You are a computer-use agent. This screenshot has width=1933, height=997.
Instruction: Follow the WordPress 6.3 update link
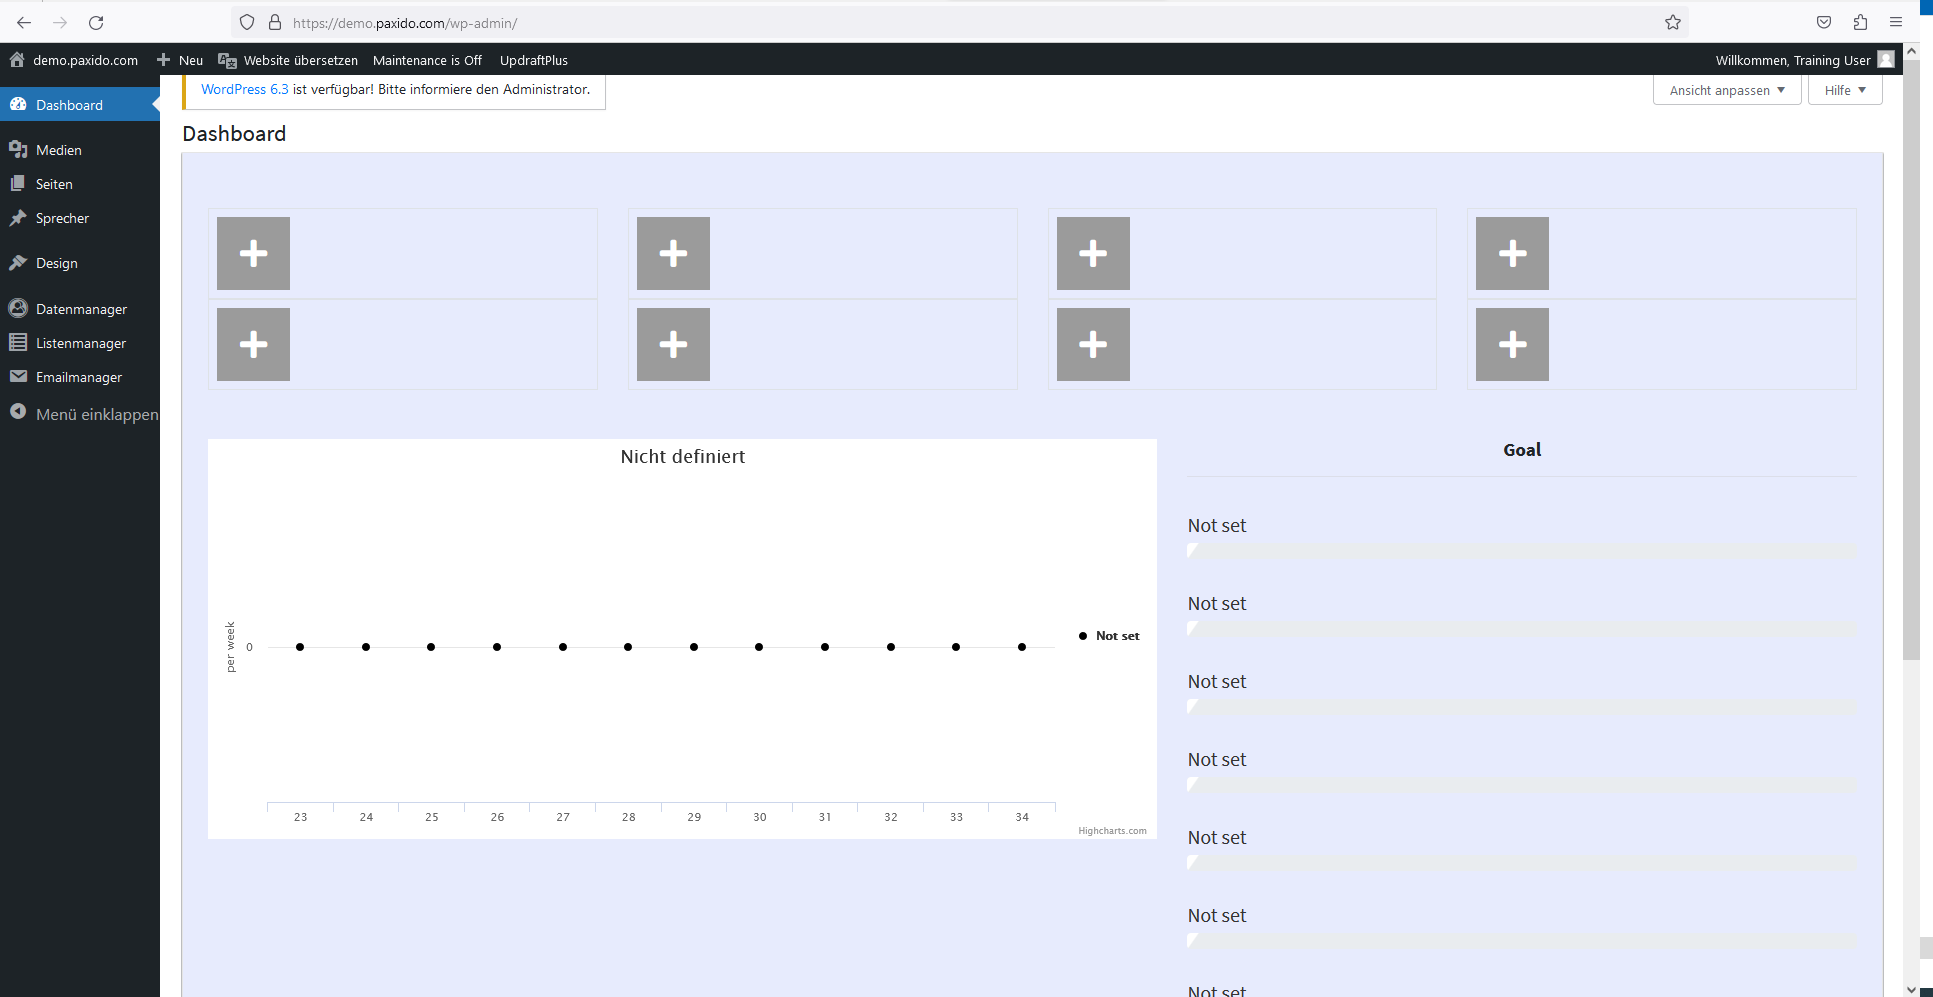pyautogui.click(x=244, y=89)
